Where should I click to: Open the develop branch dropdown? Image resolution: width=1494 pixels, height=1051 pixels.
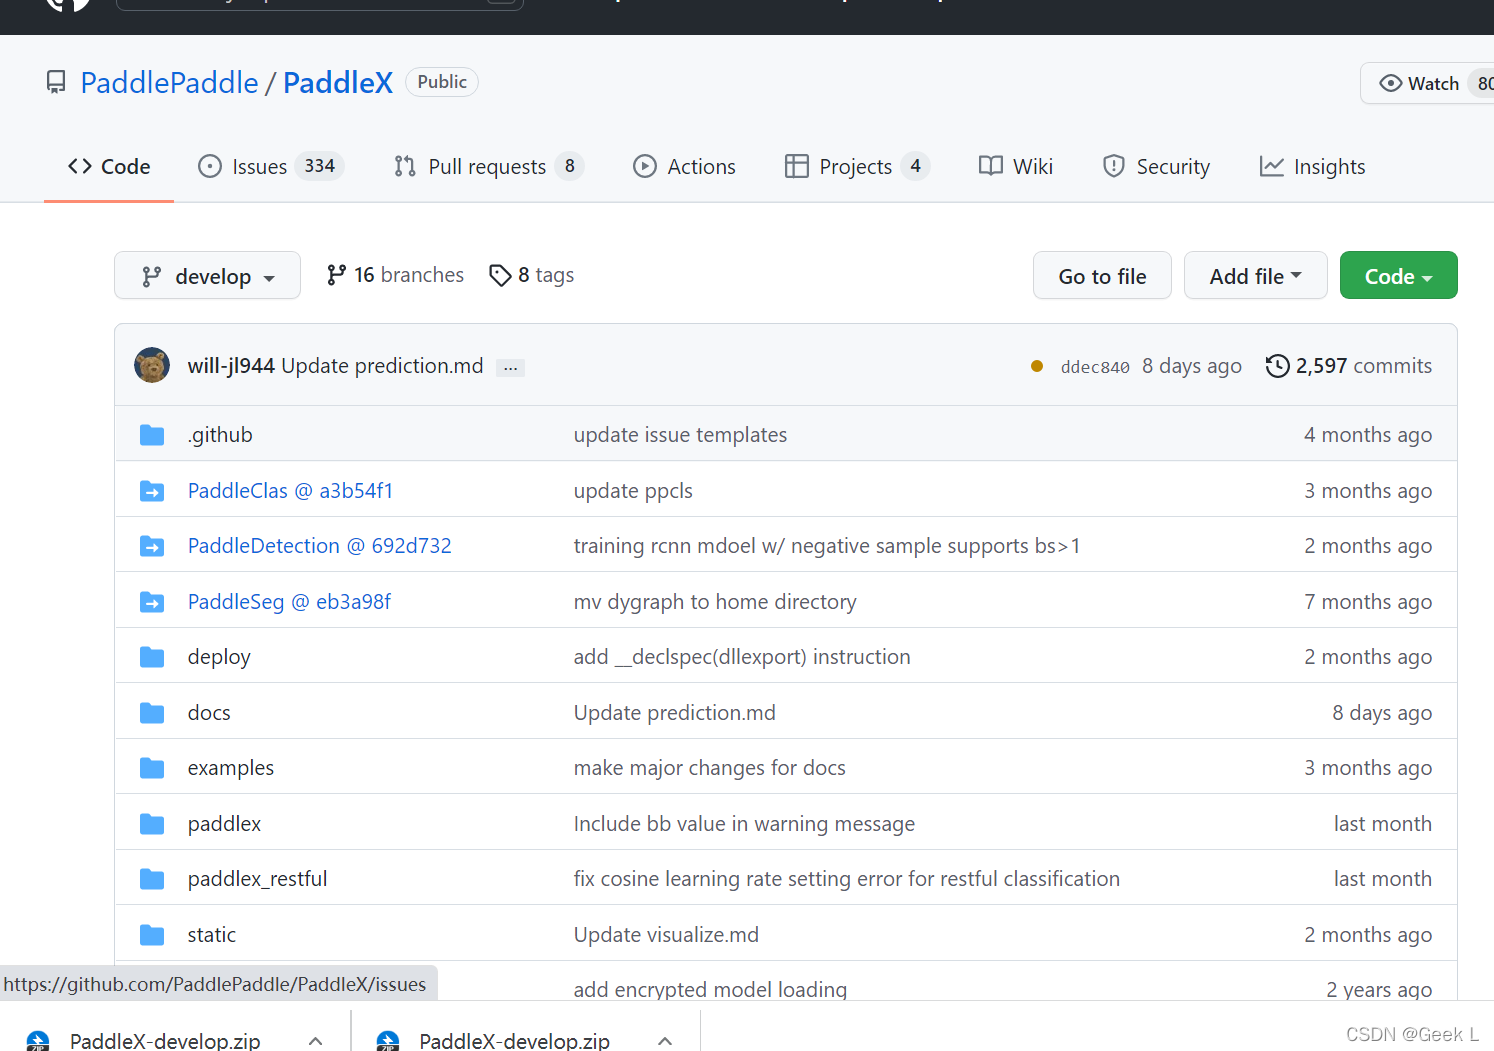pos(207,275)
